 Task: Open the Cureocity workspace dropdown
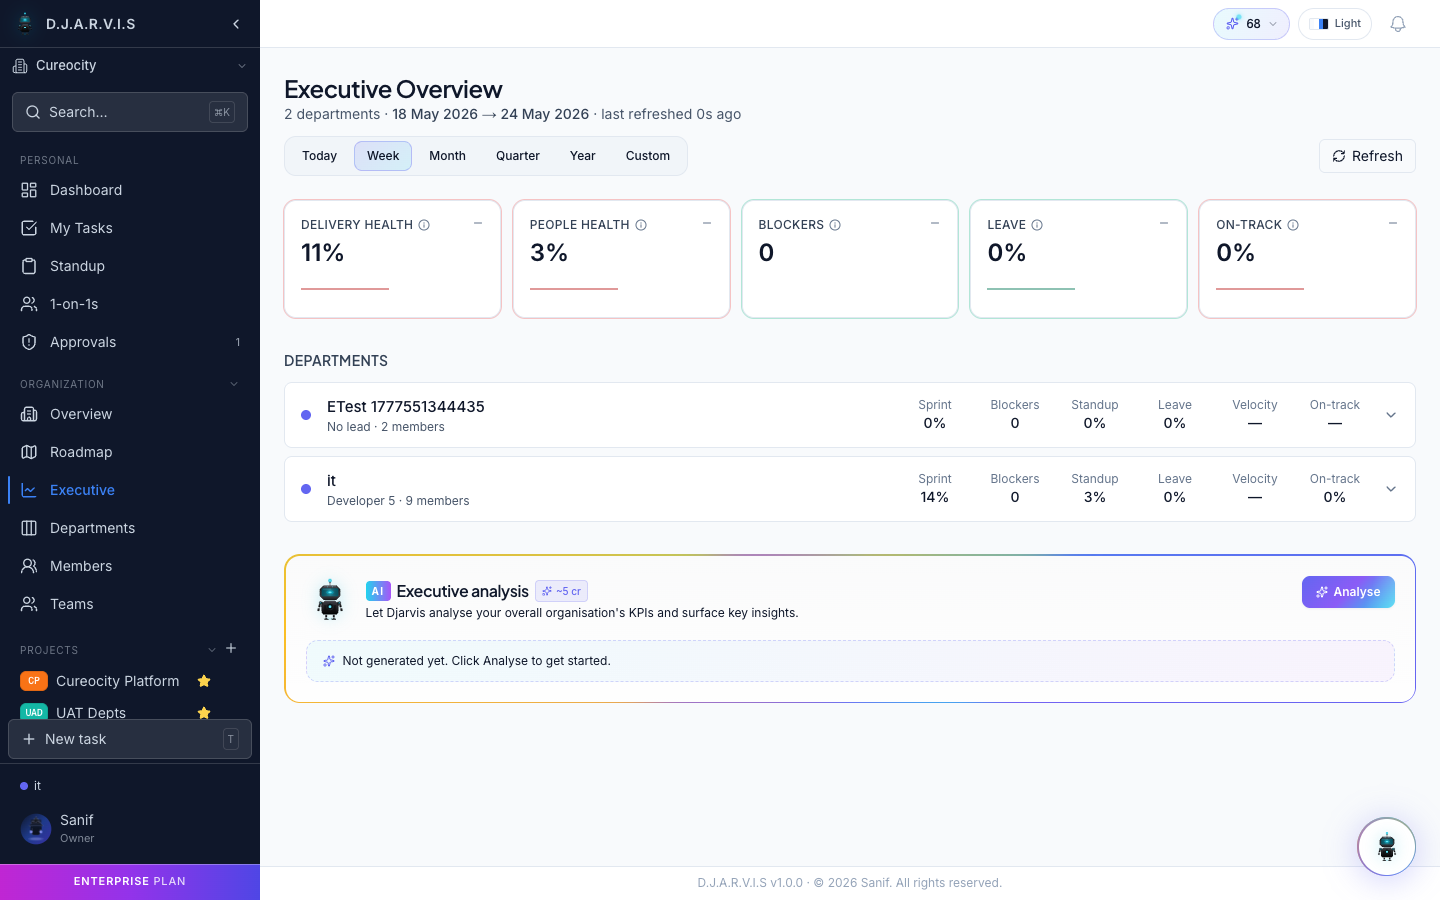130,66
